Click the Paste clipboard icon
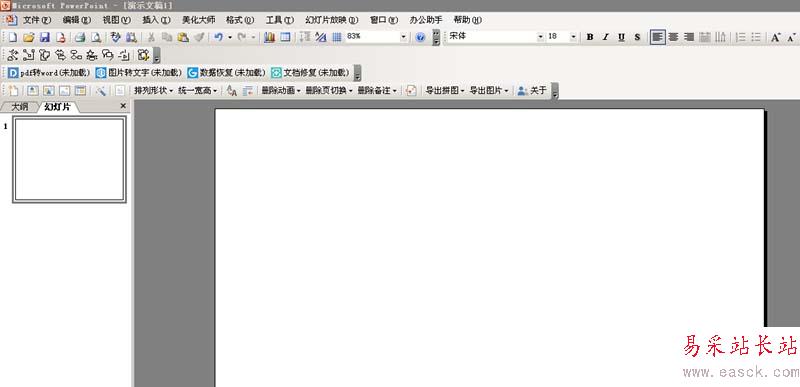 (183, 37)
